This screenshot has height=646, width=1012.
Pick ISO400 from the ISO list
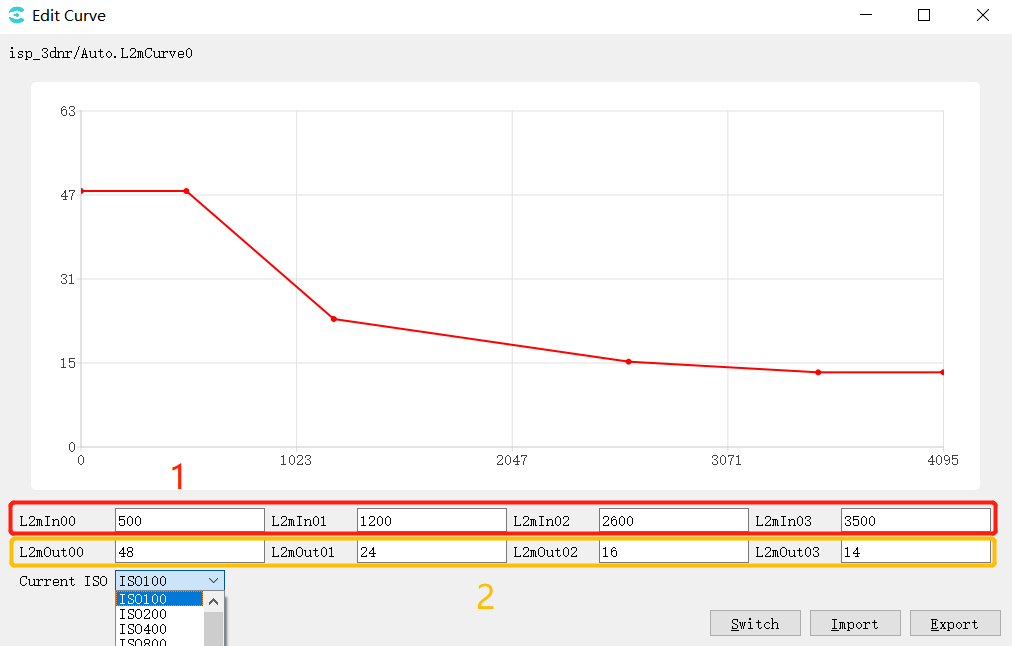[159, 629]
